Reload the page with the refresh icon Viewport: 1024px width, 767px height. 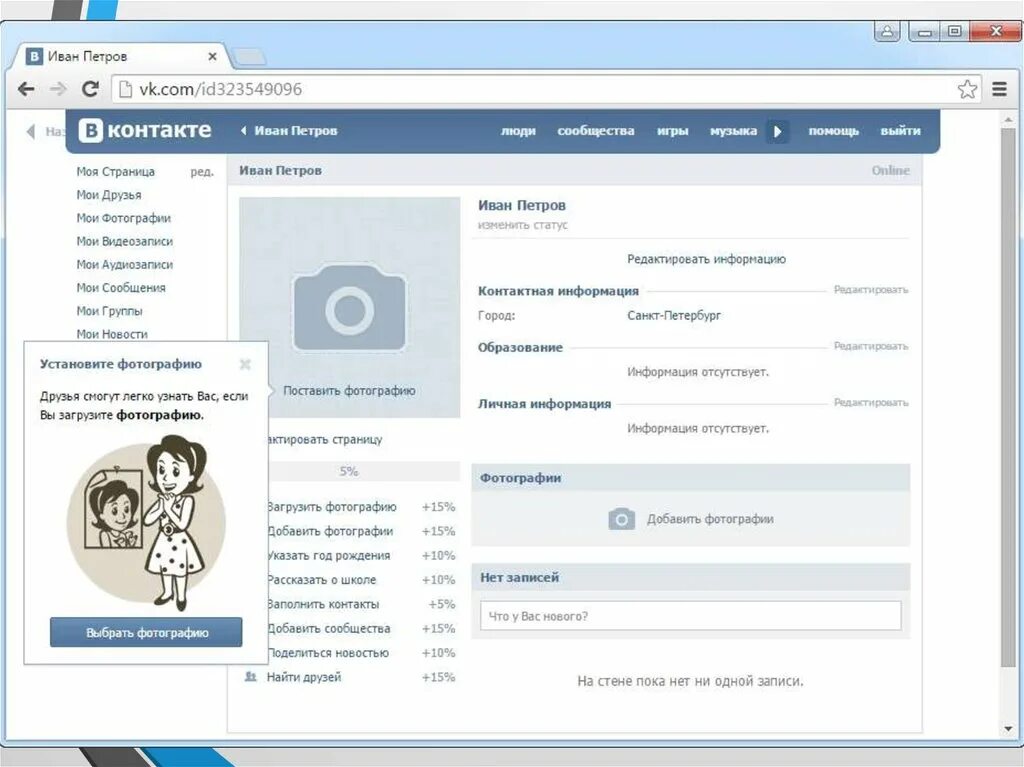90,89
